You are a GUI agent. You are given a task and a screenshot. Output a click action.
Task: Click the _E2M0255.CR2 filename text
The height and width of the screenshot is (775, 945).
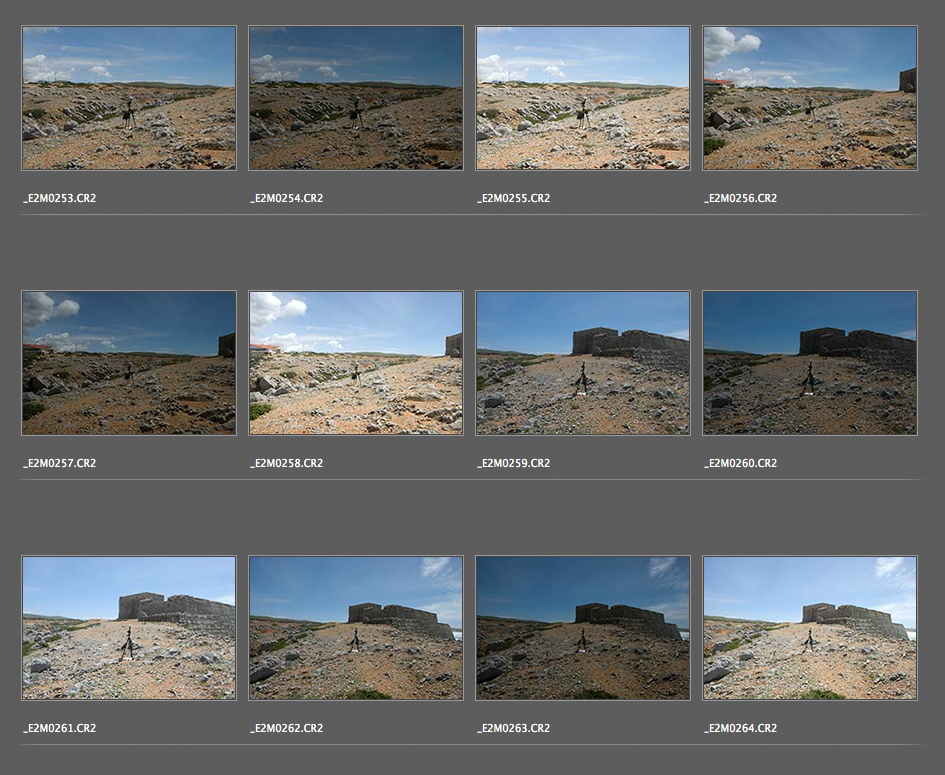point(514,198)
